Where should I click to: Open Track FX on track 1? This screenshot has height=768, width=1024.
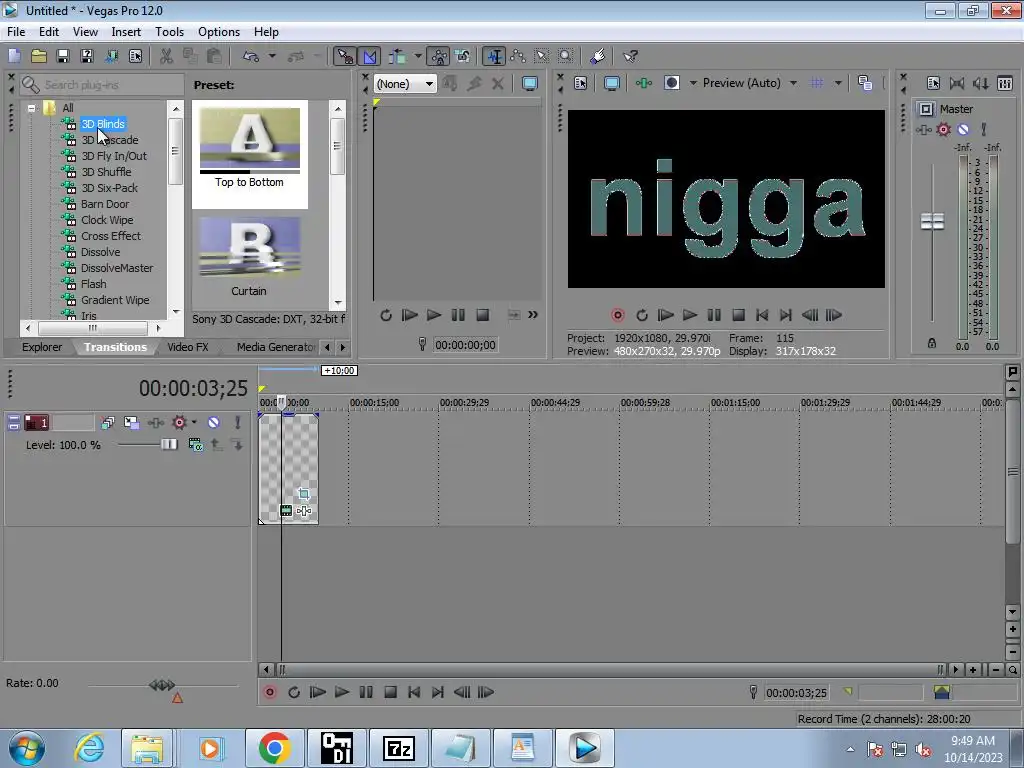pyautogui.click(x=155, y=423)
